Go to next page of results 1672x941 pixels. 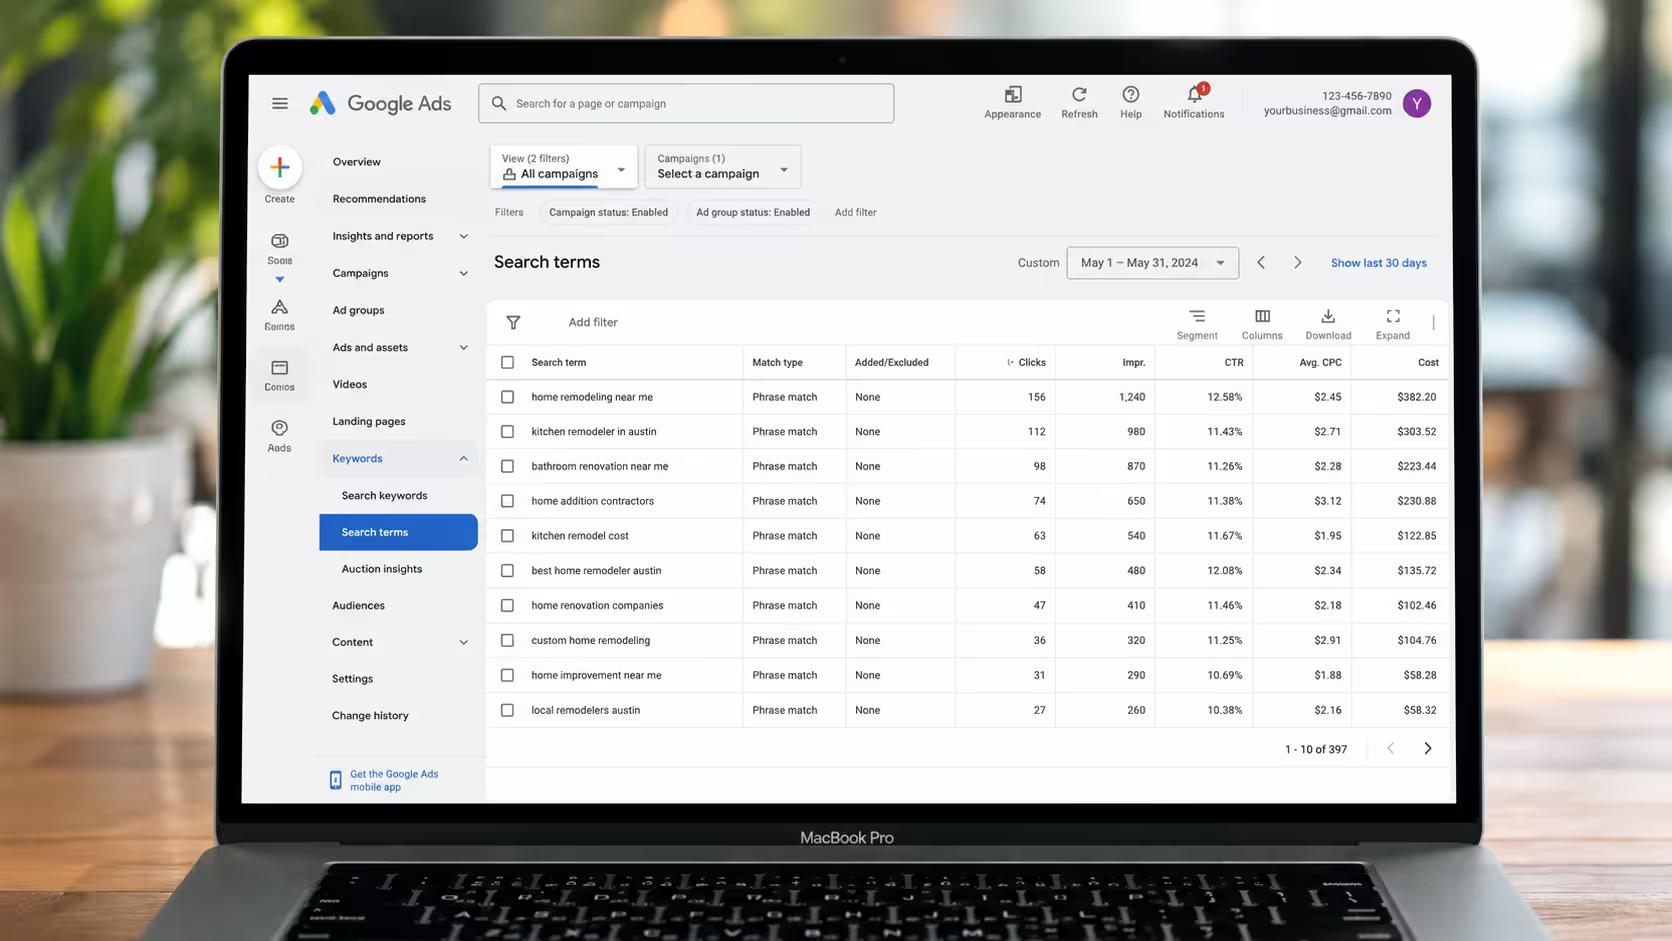(x=1427, y=748)
